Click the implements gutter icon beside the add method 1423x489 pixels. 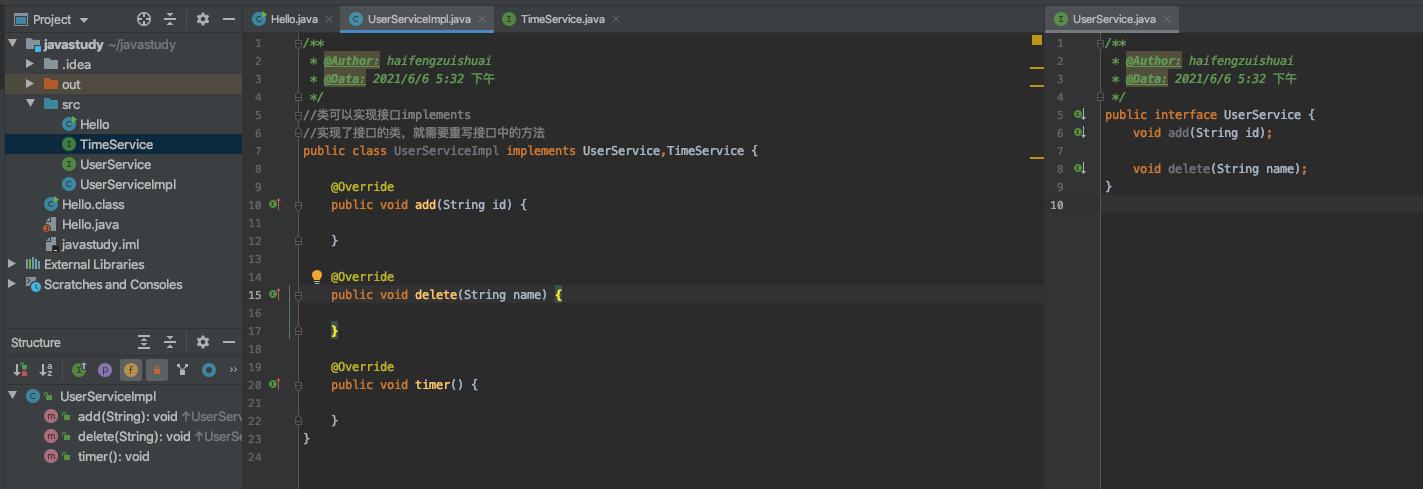click(276, 204)
